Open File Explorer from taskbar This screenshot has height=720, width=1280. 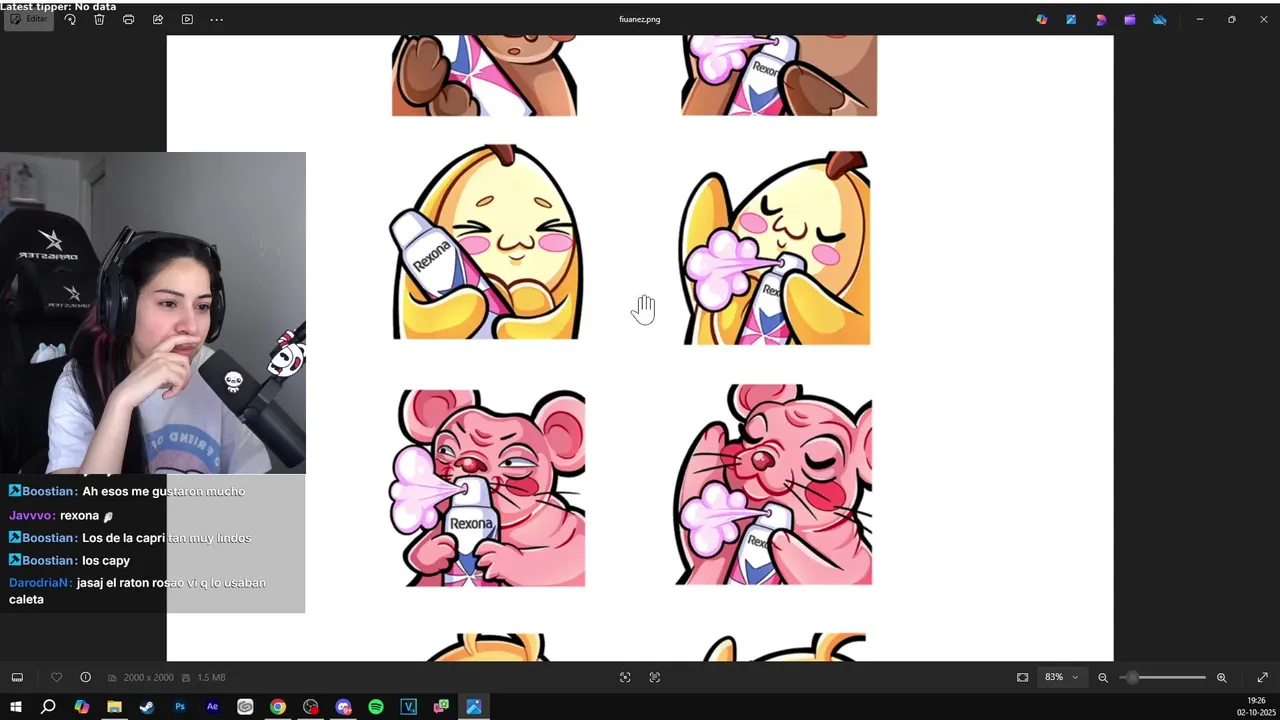pos(114,707)
